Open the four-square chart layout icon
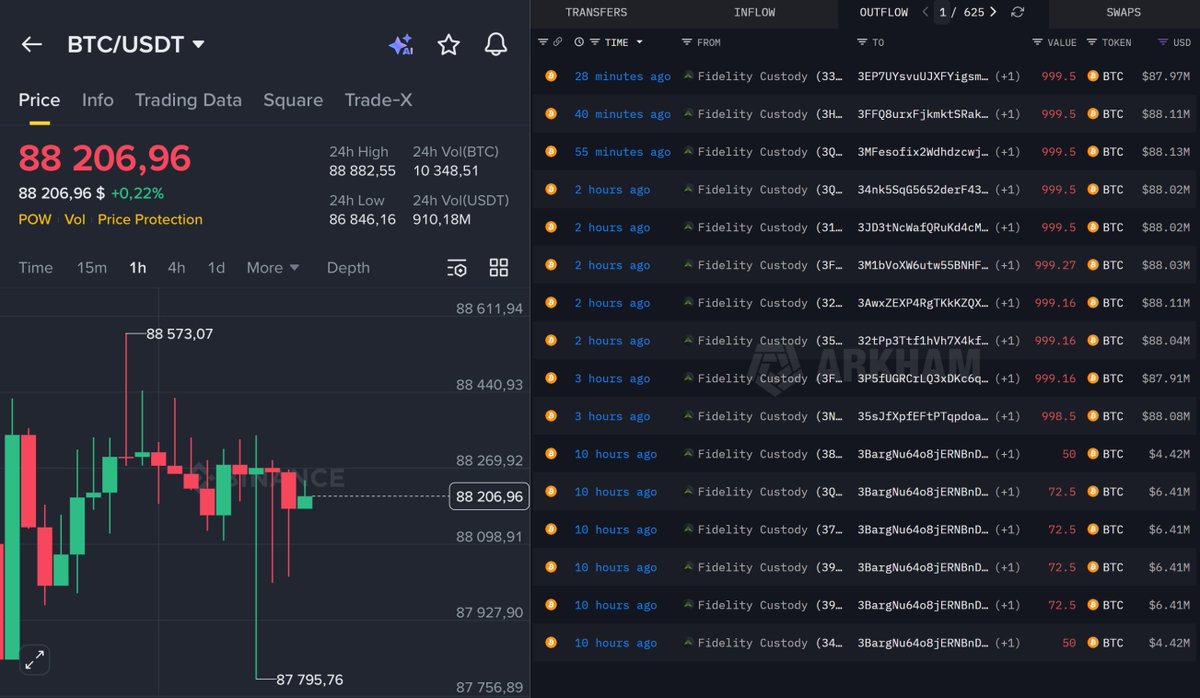The image size is (1200, 698). point(499,267)
